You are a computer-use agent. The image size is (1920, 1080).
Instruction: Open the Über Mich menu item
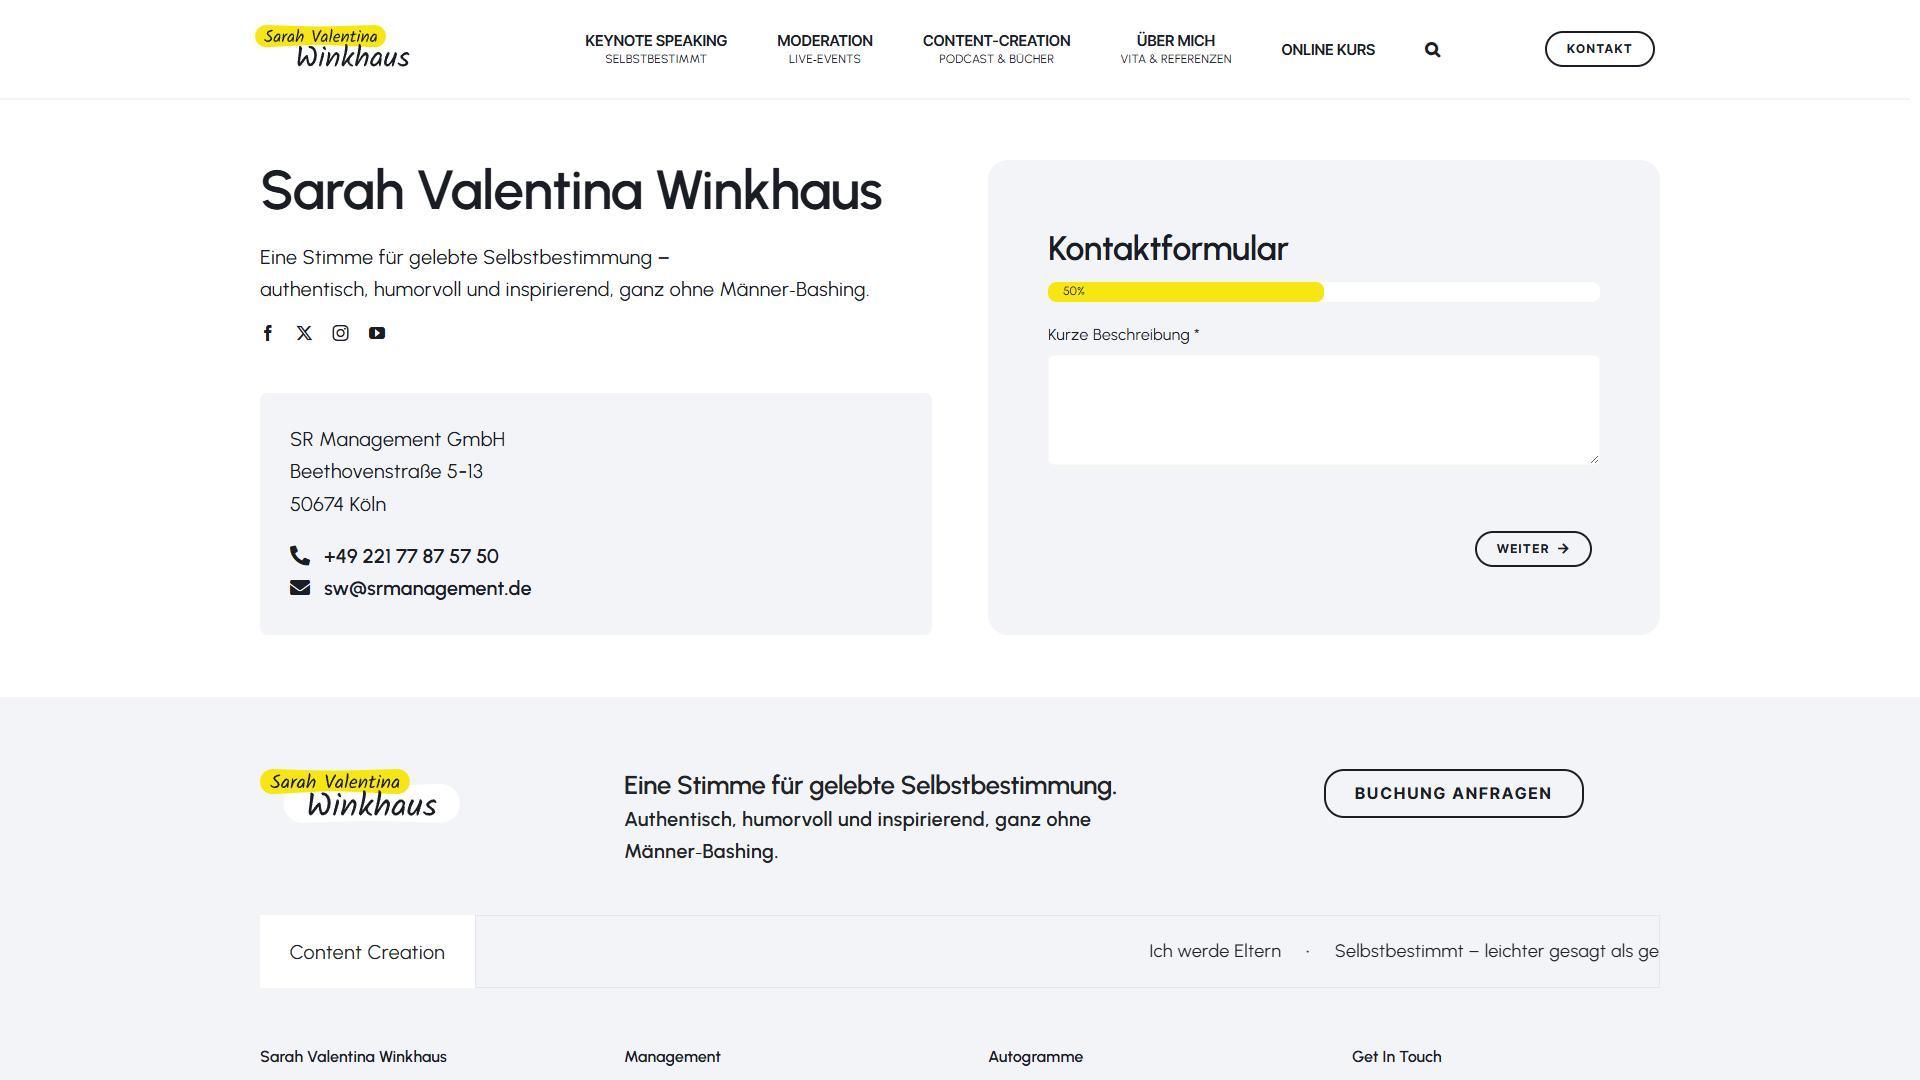click(1175, 48)
